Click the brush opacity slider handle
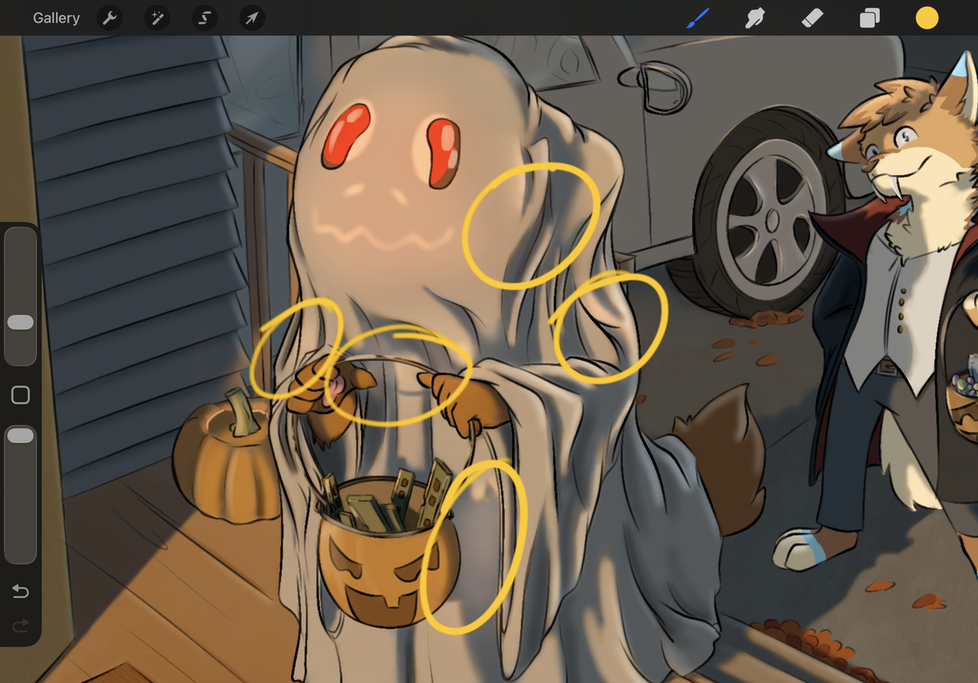This screenshot has width=978, height=683. pyautogui.click(x=20, y=437)
